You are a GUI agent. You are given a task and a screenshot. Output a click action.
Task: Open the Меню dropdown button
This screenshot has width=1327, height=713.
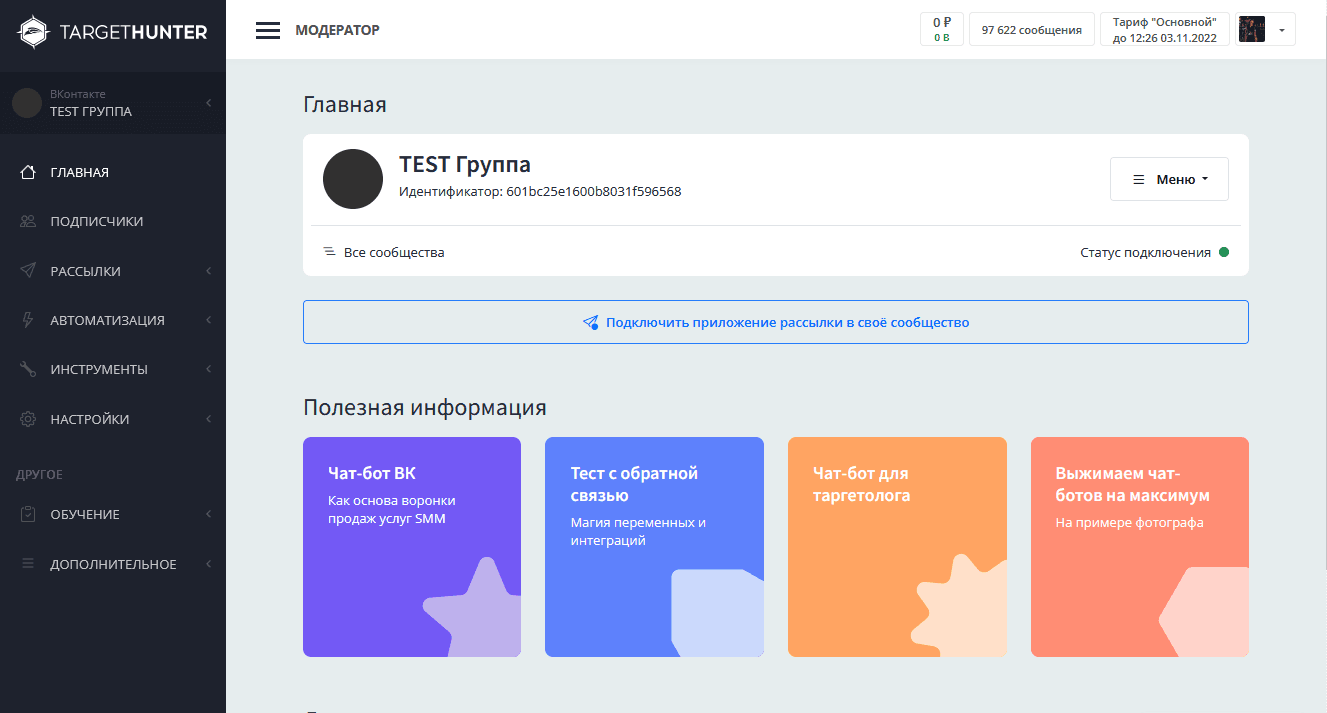1169,179
